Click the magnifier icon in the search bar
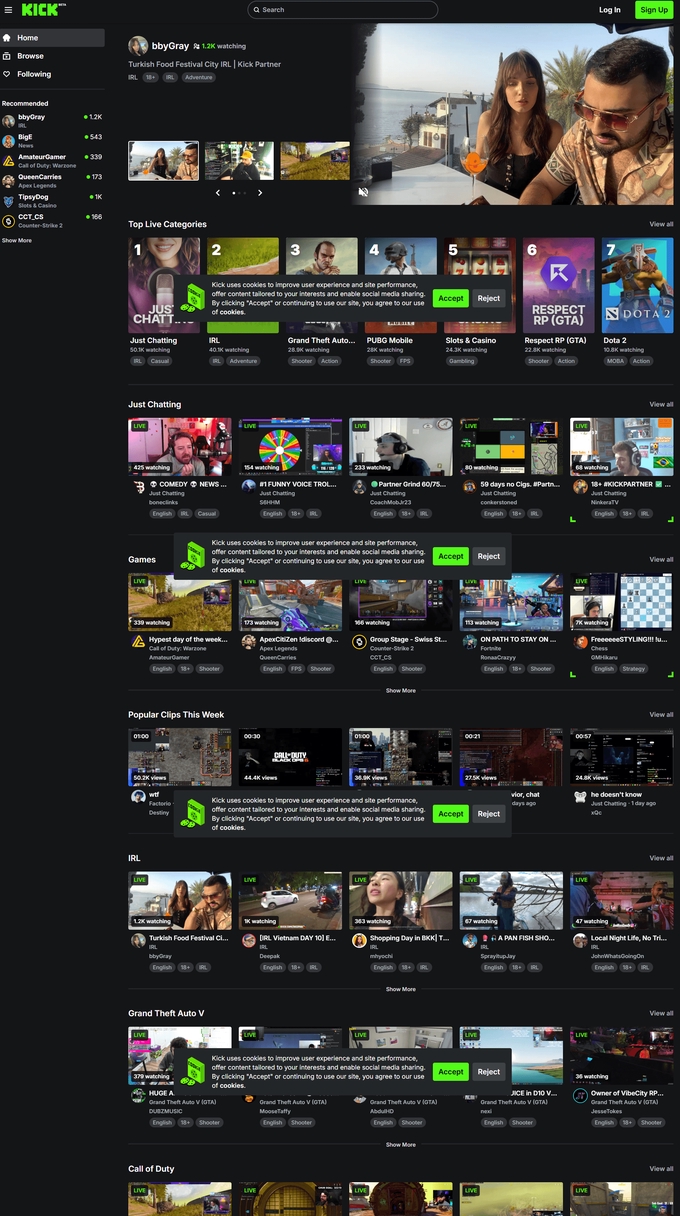The image size is (680, 1216). coord(257,10)
